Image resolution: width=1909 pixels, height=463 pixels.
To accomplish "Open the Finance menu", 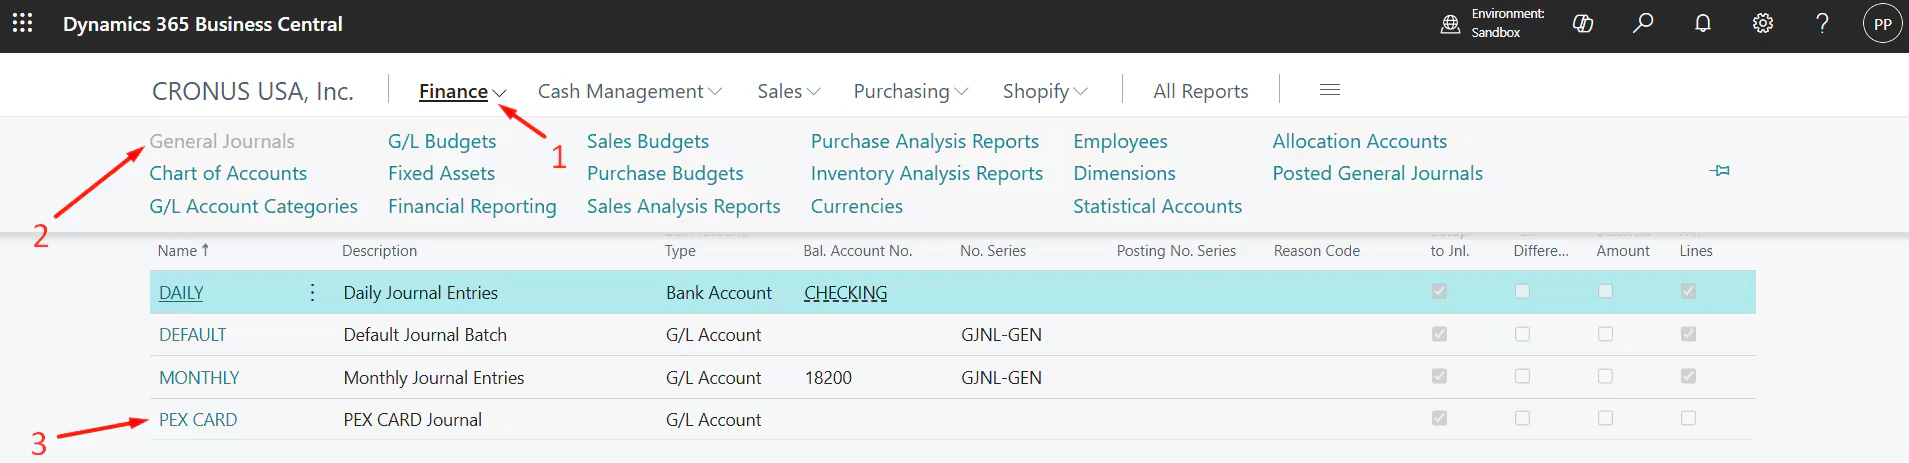I will point(453,91).
